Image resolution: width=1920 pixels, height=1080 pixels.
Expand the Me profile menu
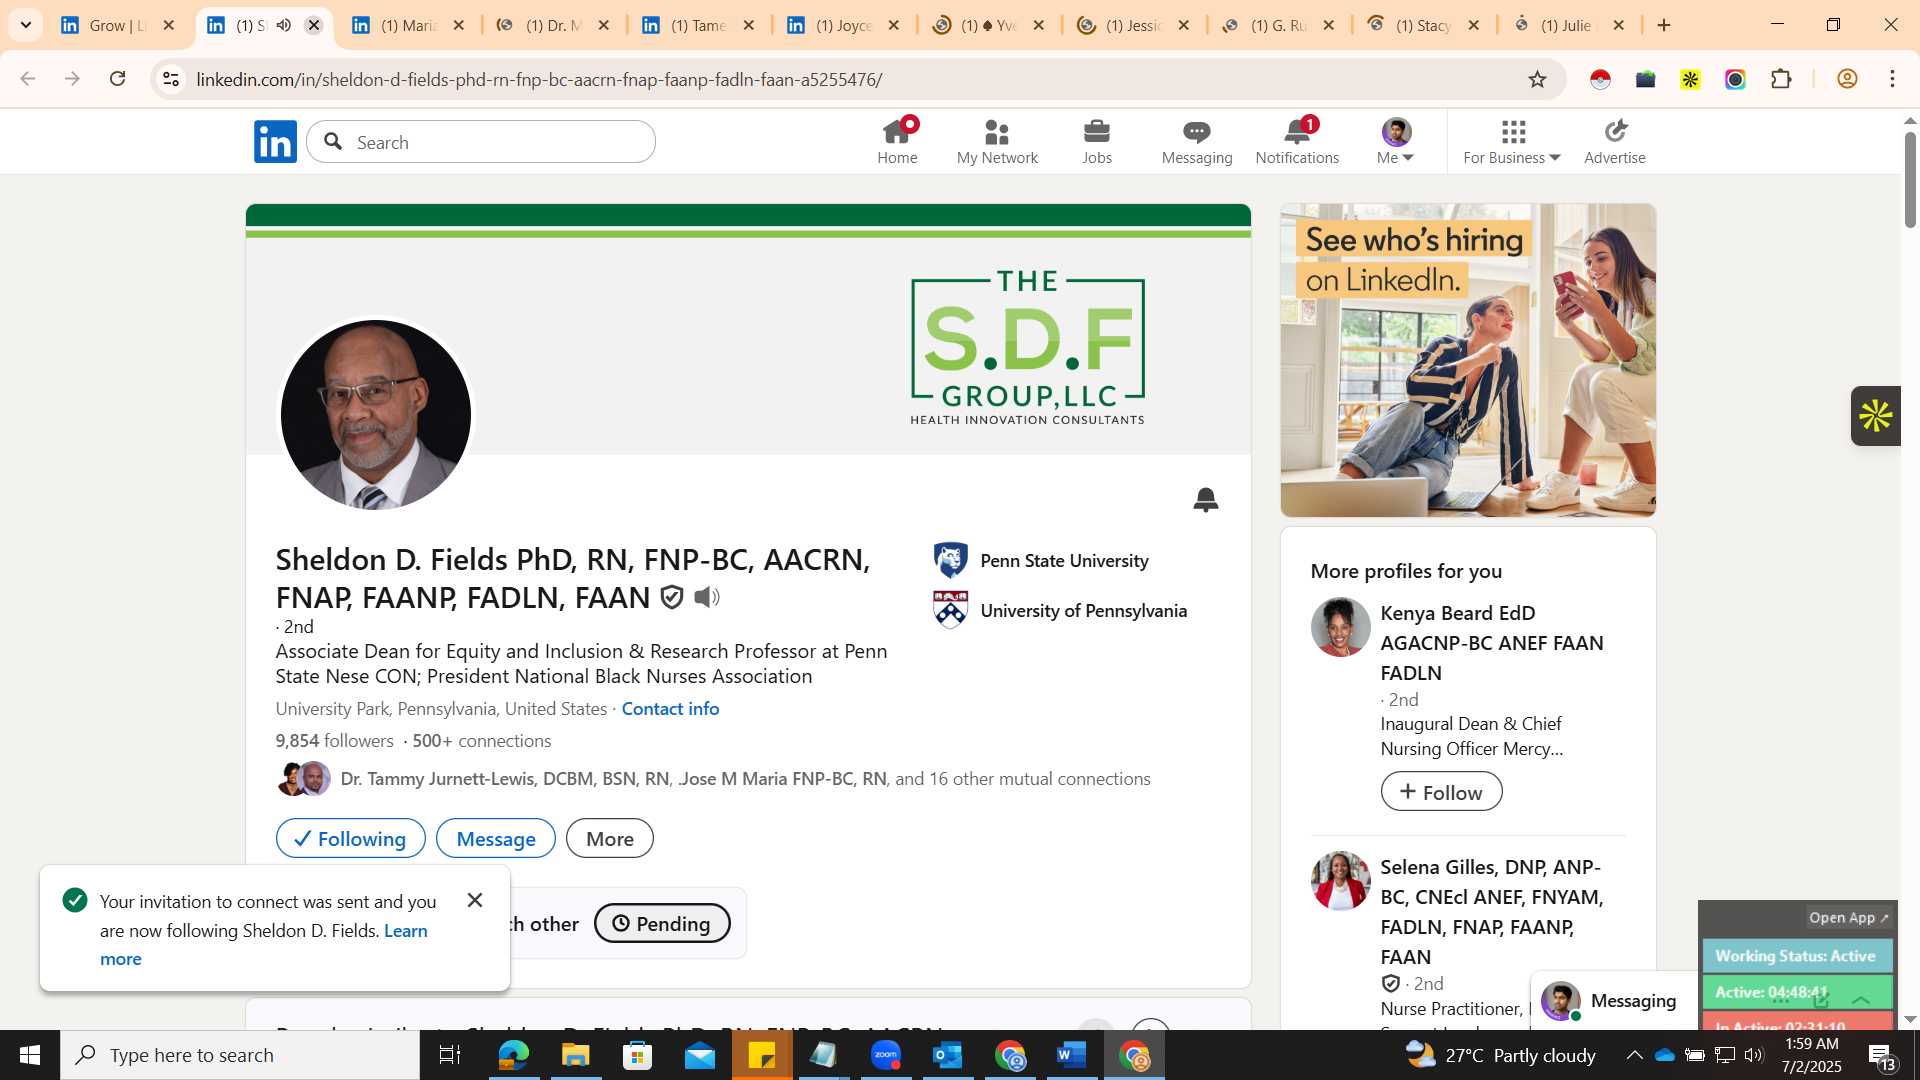(1396, 141)
